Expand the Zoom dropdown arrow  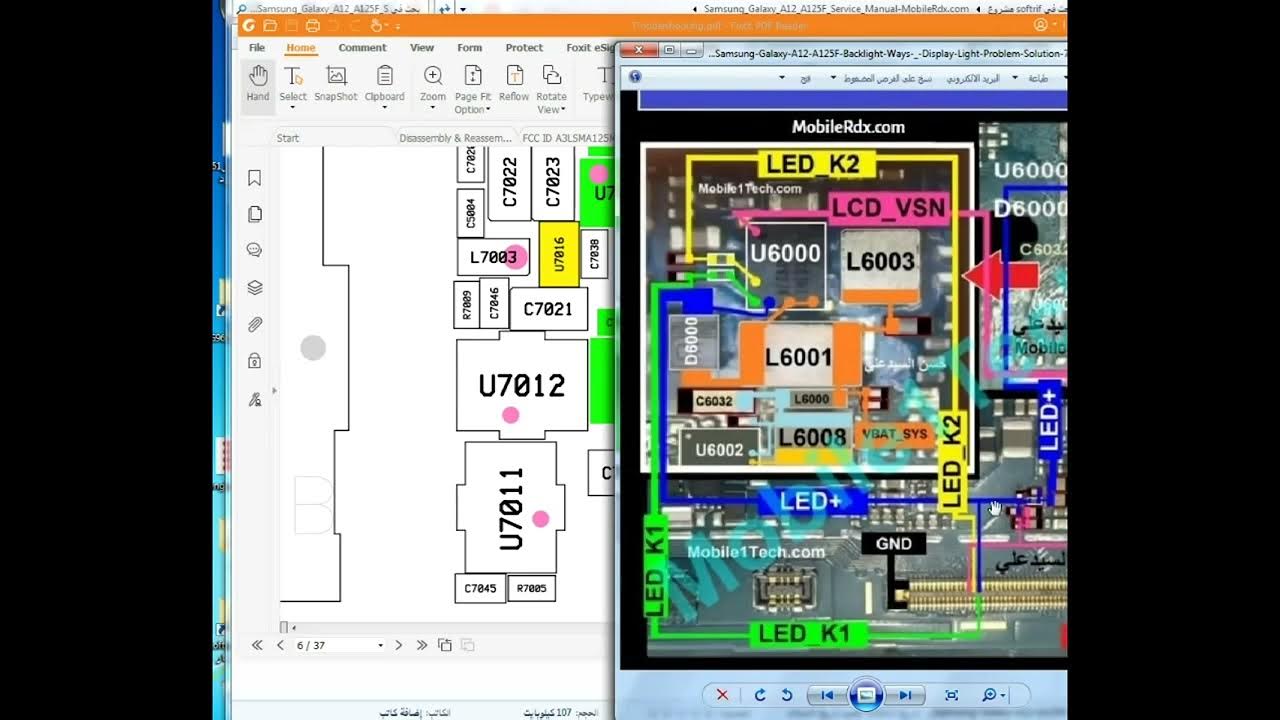tap(433, 108)
